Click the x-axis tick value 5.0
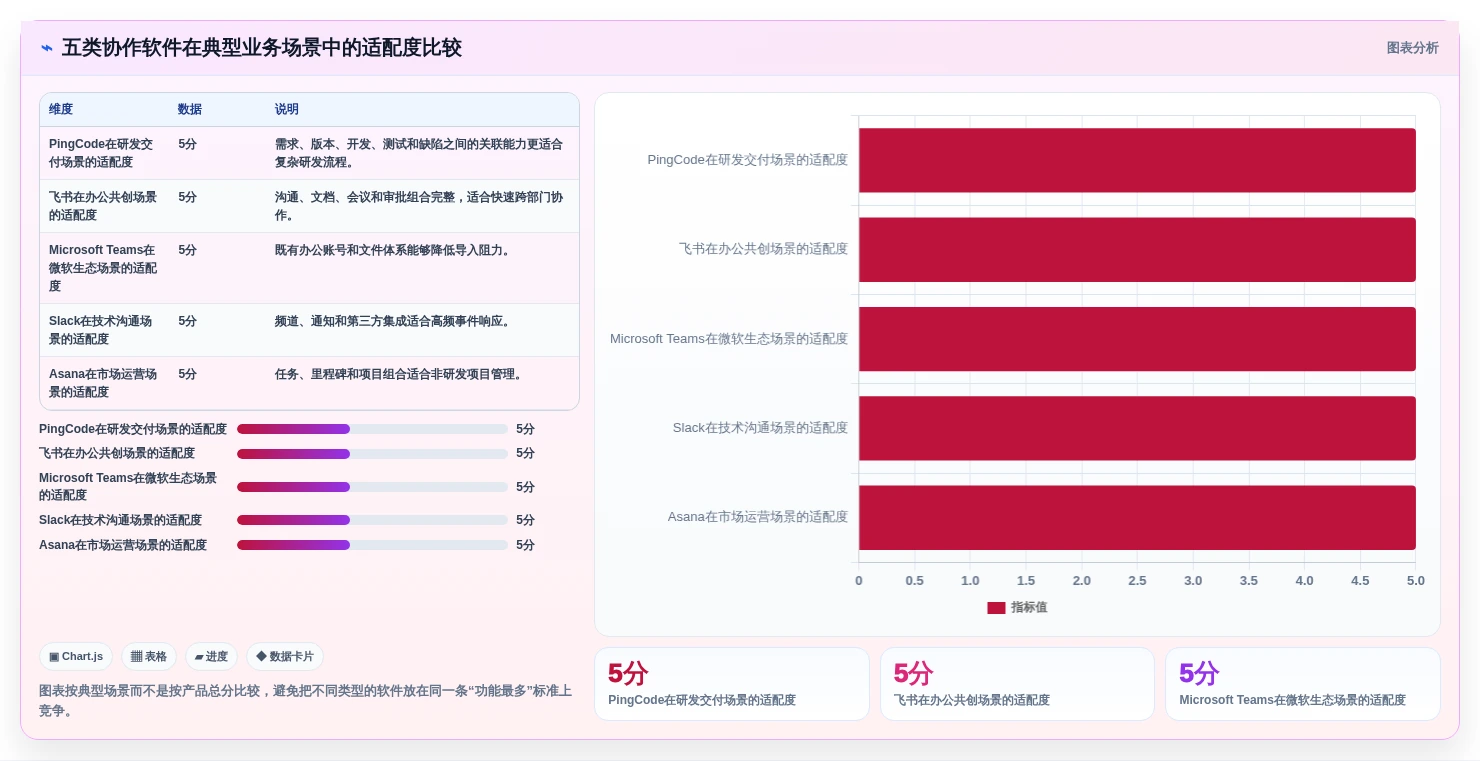This screenshot has height=761, width=1480. click(x=1415, y=581)
